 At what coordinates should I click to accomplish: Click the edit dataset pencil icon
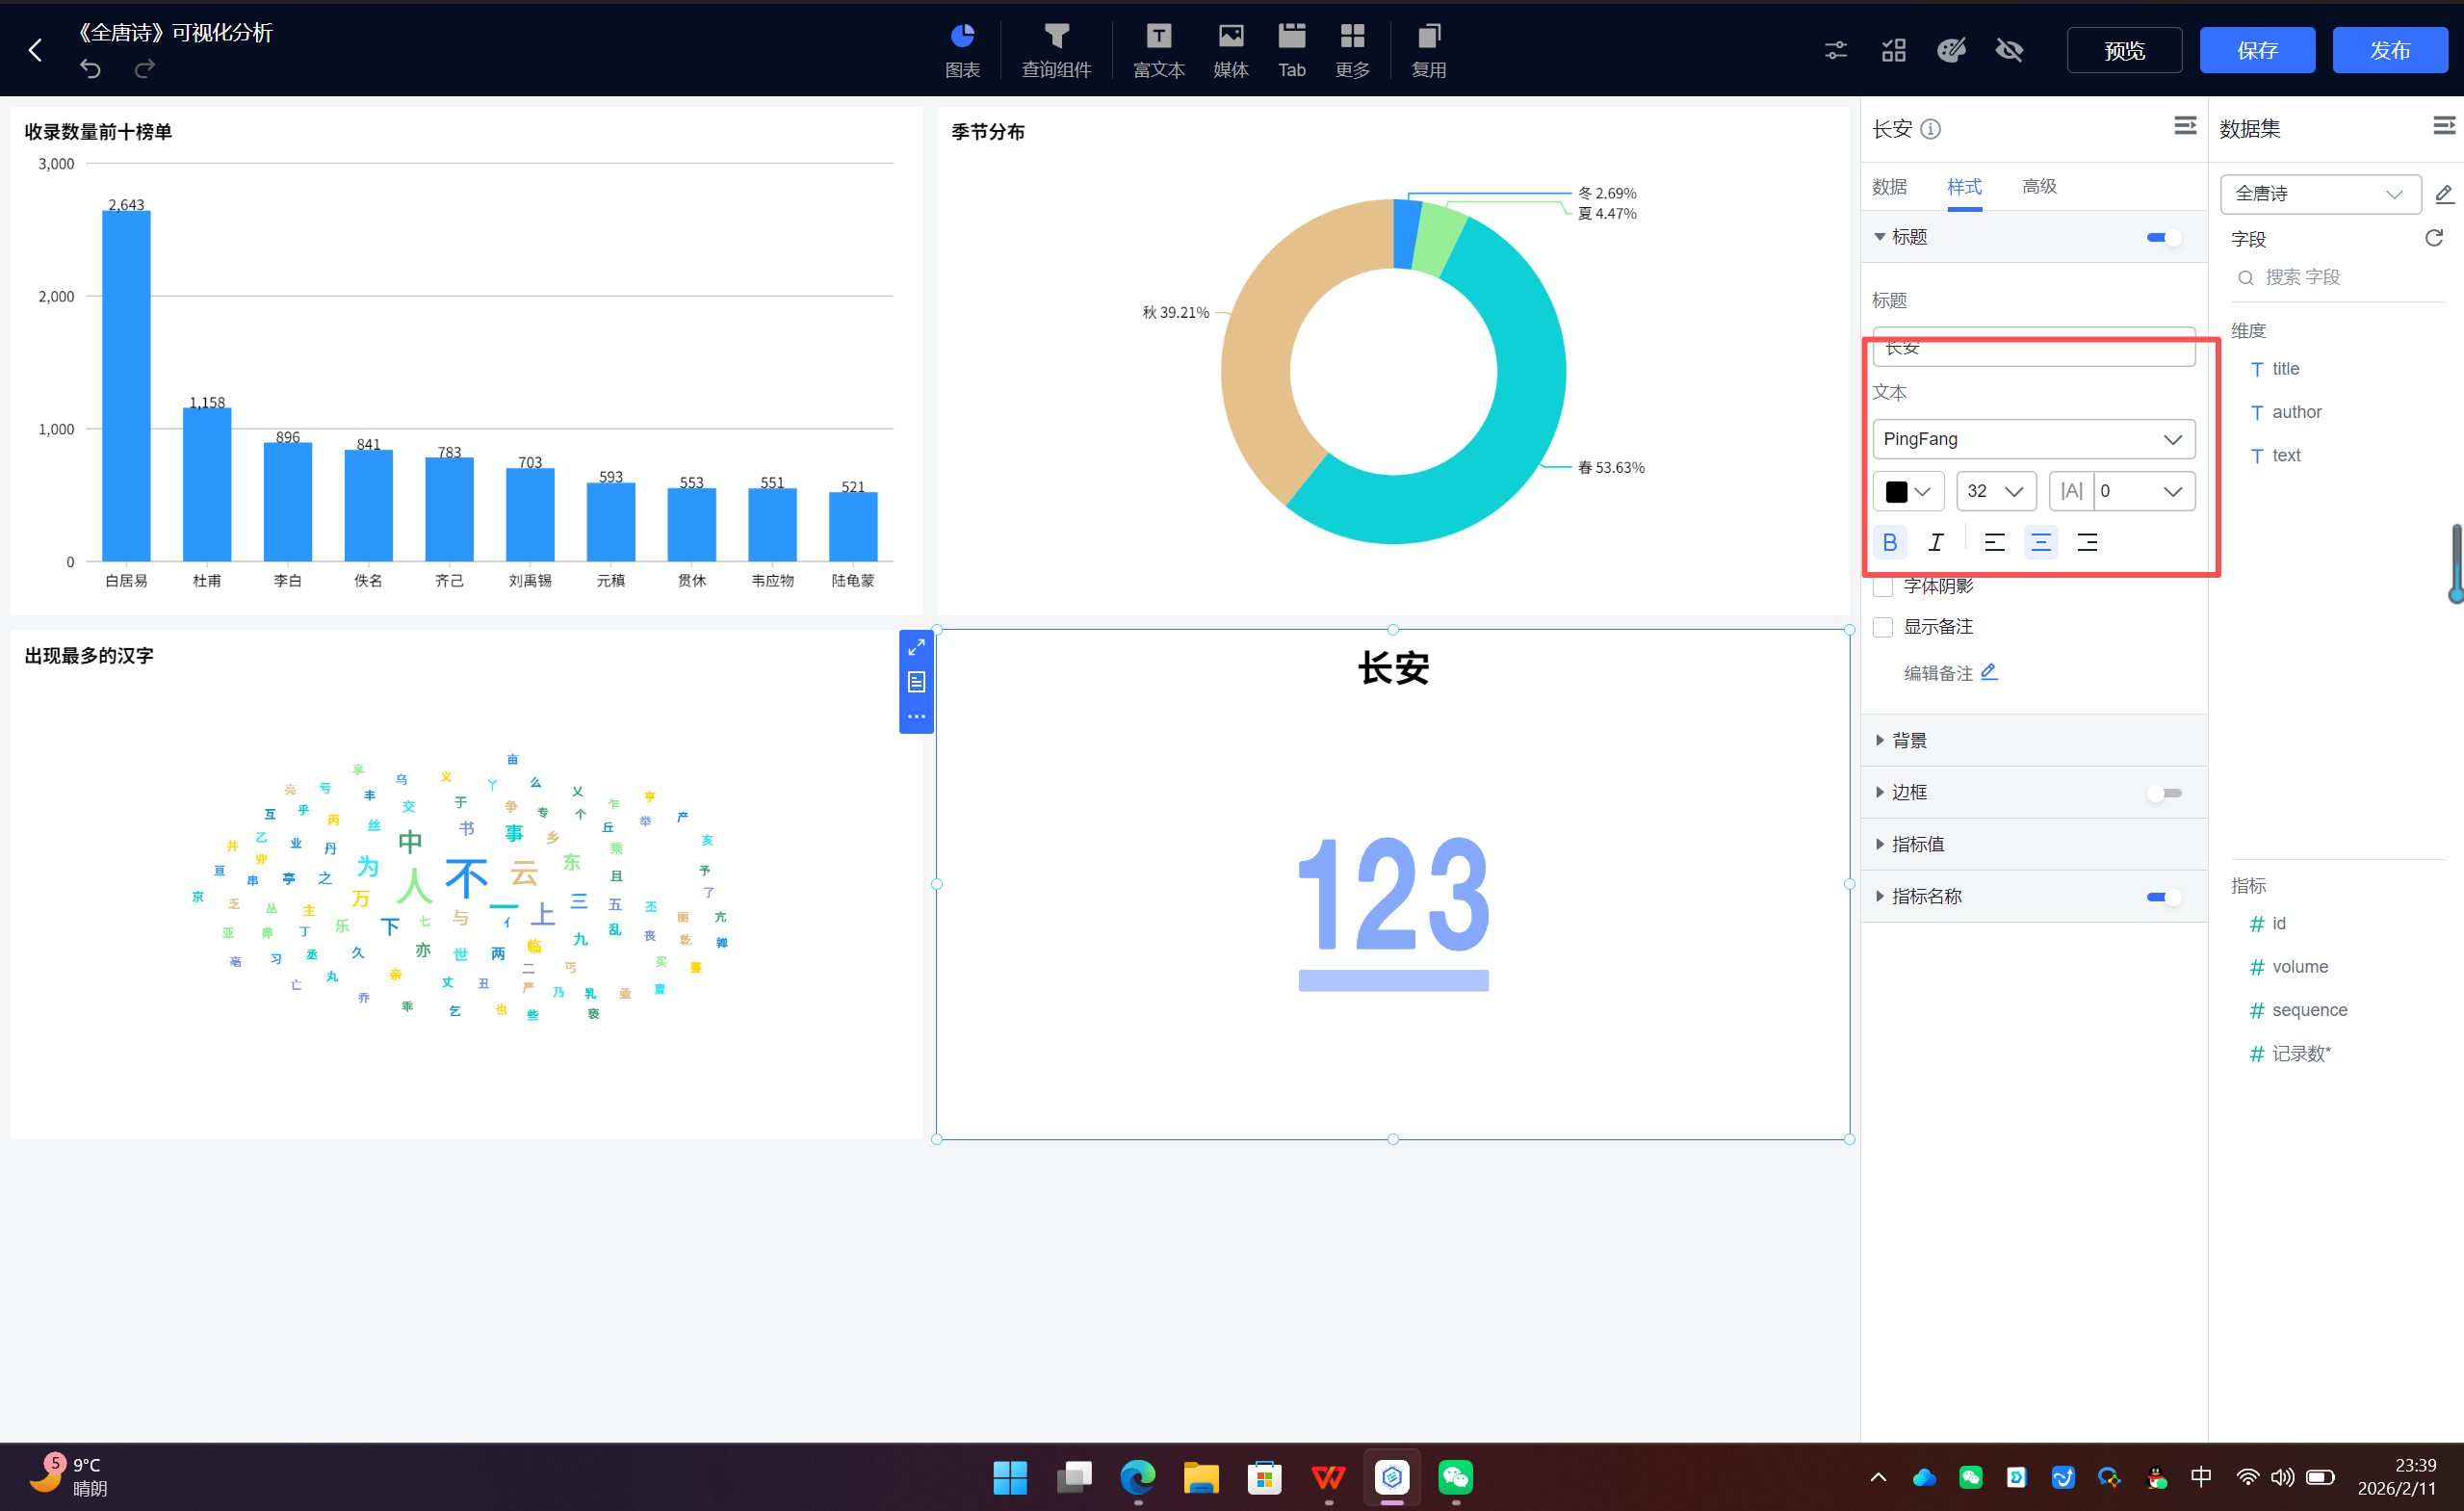(2443, 194)
